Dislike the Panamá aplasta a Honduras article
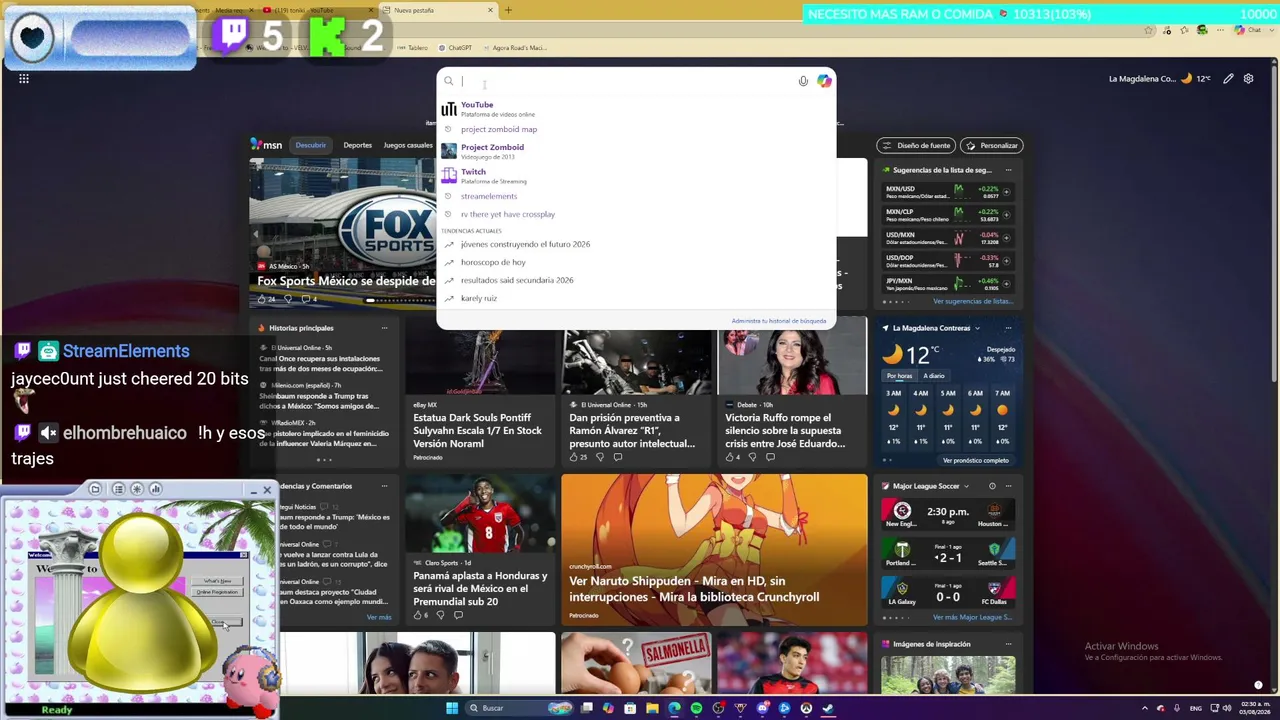This screenshot has height=720, width=1280. click(440, 615)
